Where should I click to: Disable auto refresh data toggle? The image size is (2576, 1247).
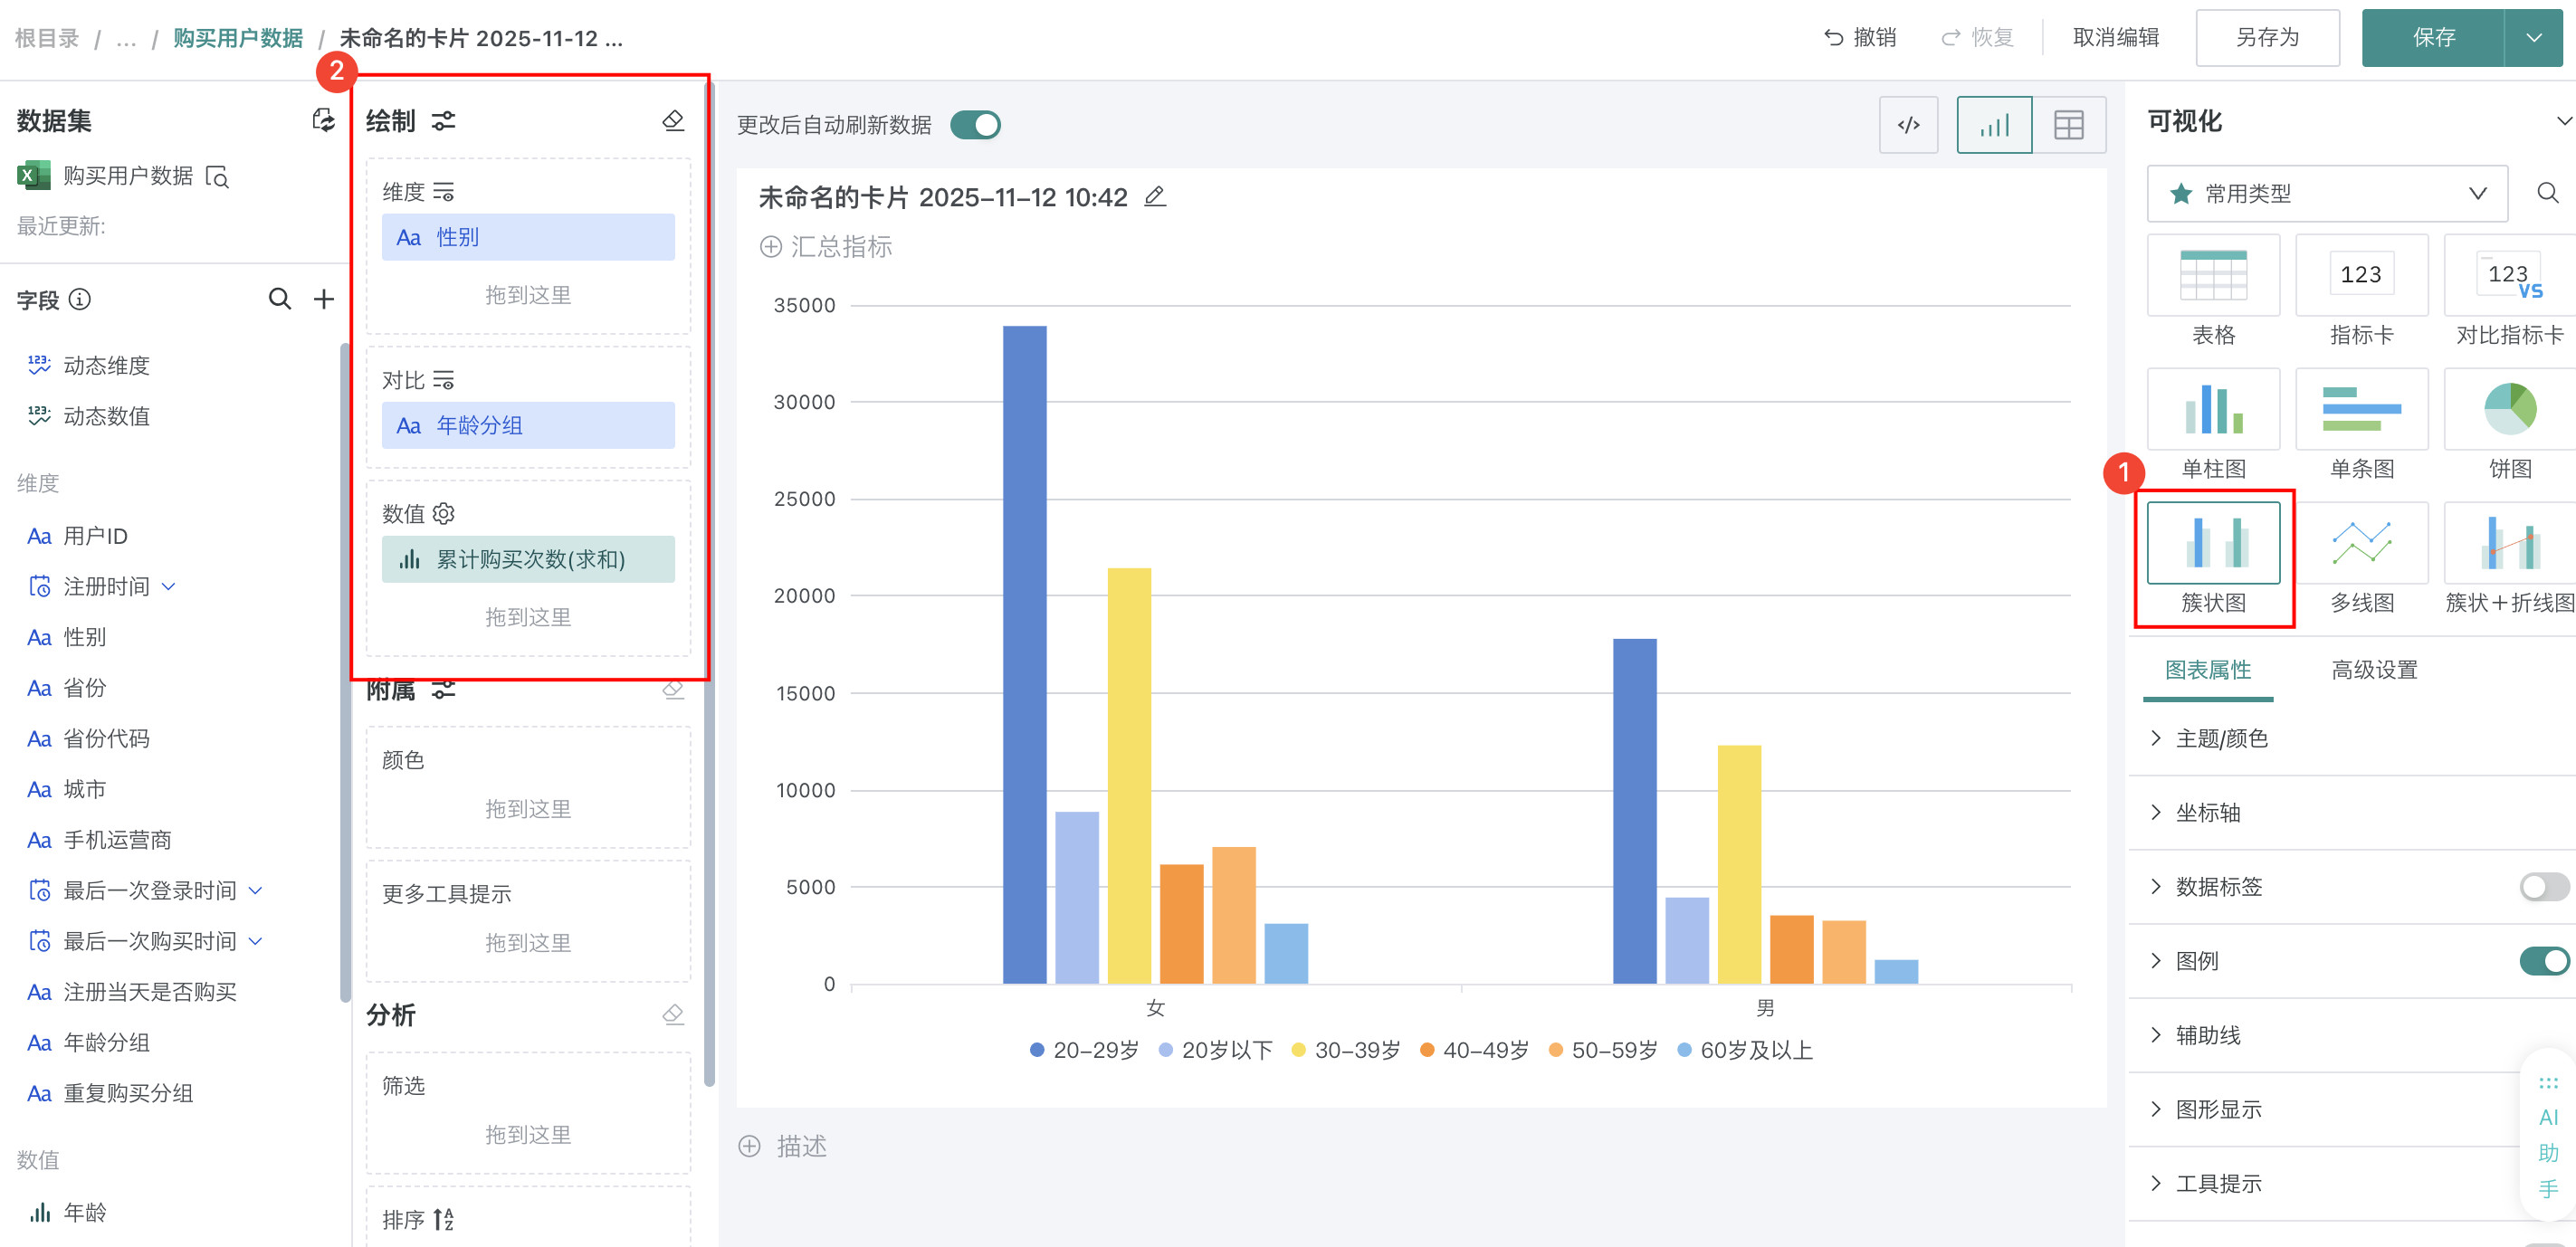point(975,125)
